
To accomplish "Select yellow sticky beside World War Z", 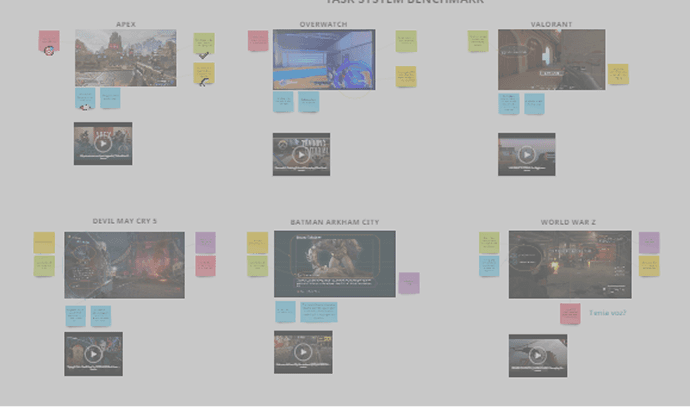I will click(x=649, y=266).
